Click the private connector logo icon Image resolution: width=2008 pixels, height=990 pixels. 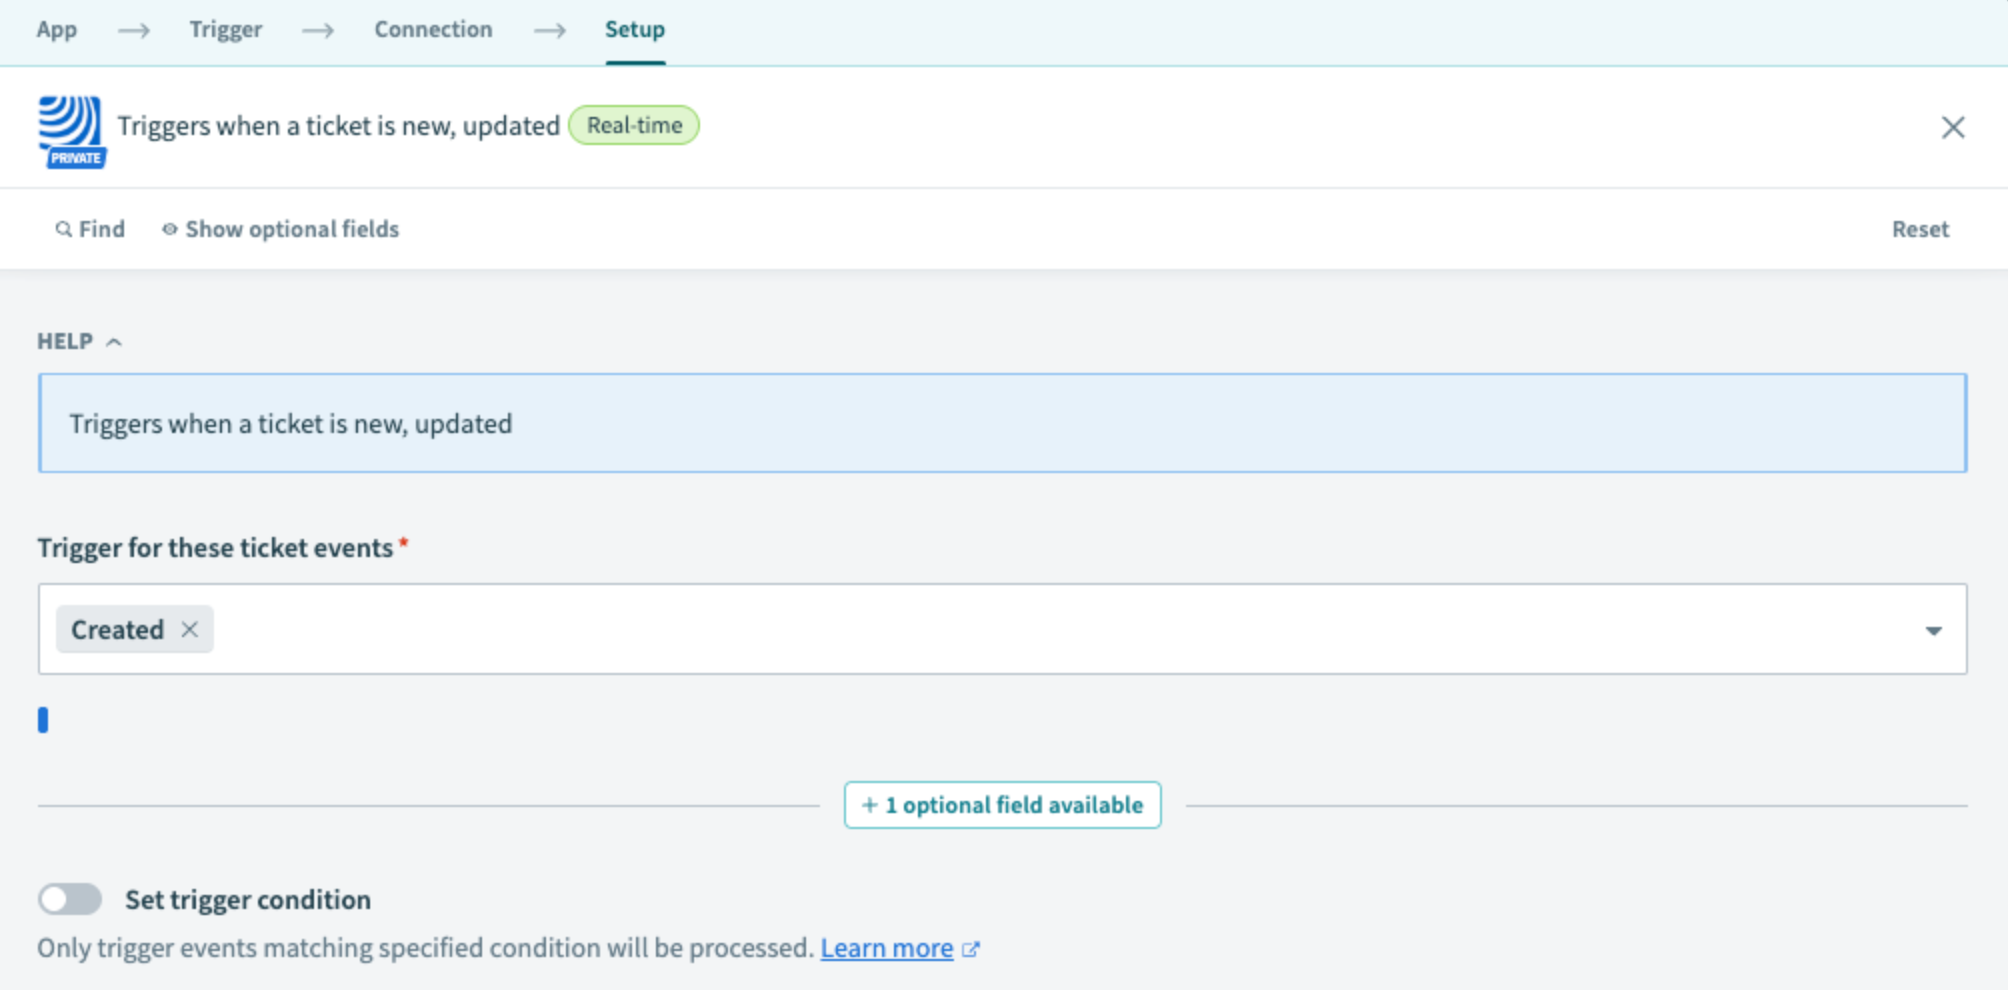[x=71, y=131]
